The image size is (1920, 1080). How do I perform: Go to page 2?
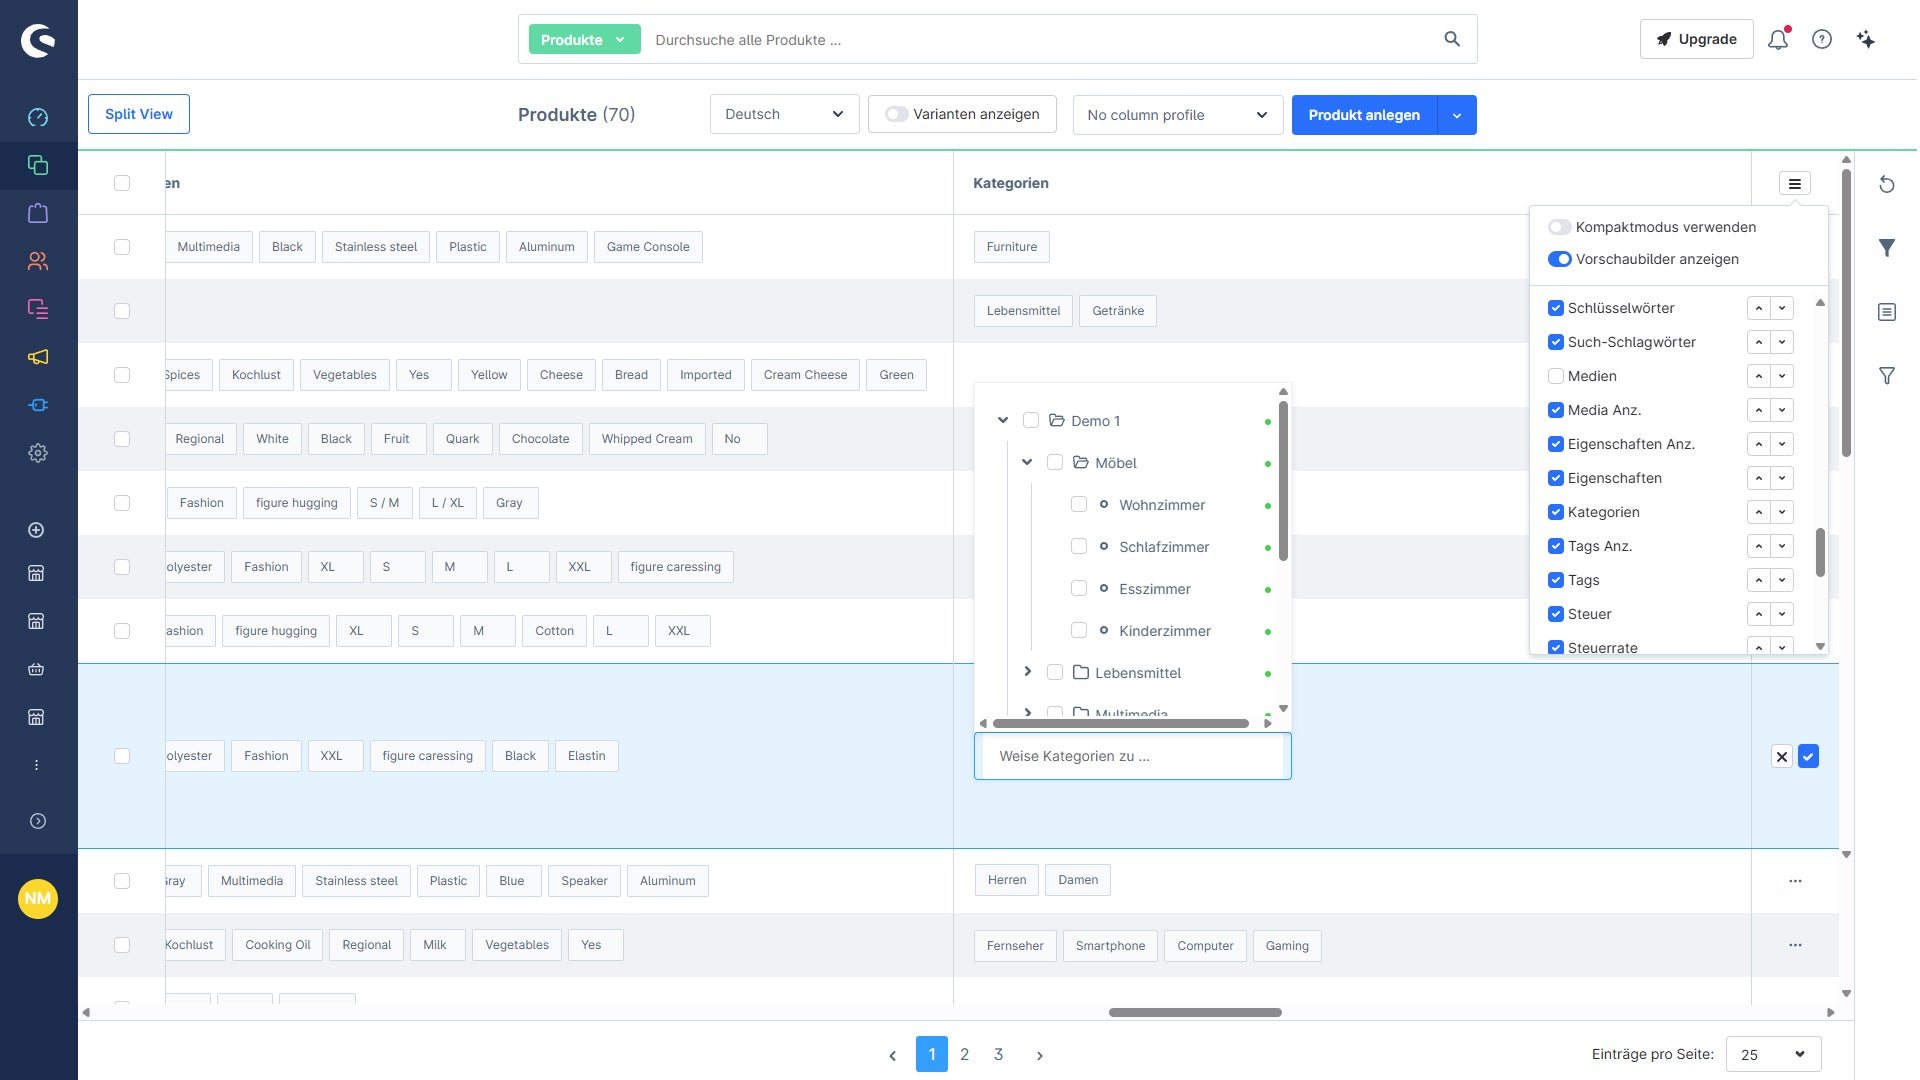coord(965,1054)
